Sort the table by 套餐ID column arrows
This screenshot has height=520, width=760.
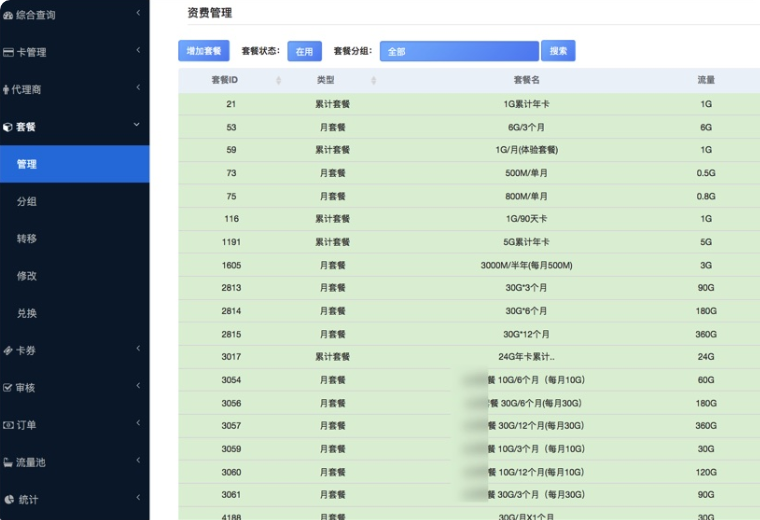[x=278, y=80]
